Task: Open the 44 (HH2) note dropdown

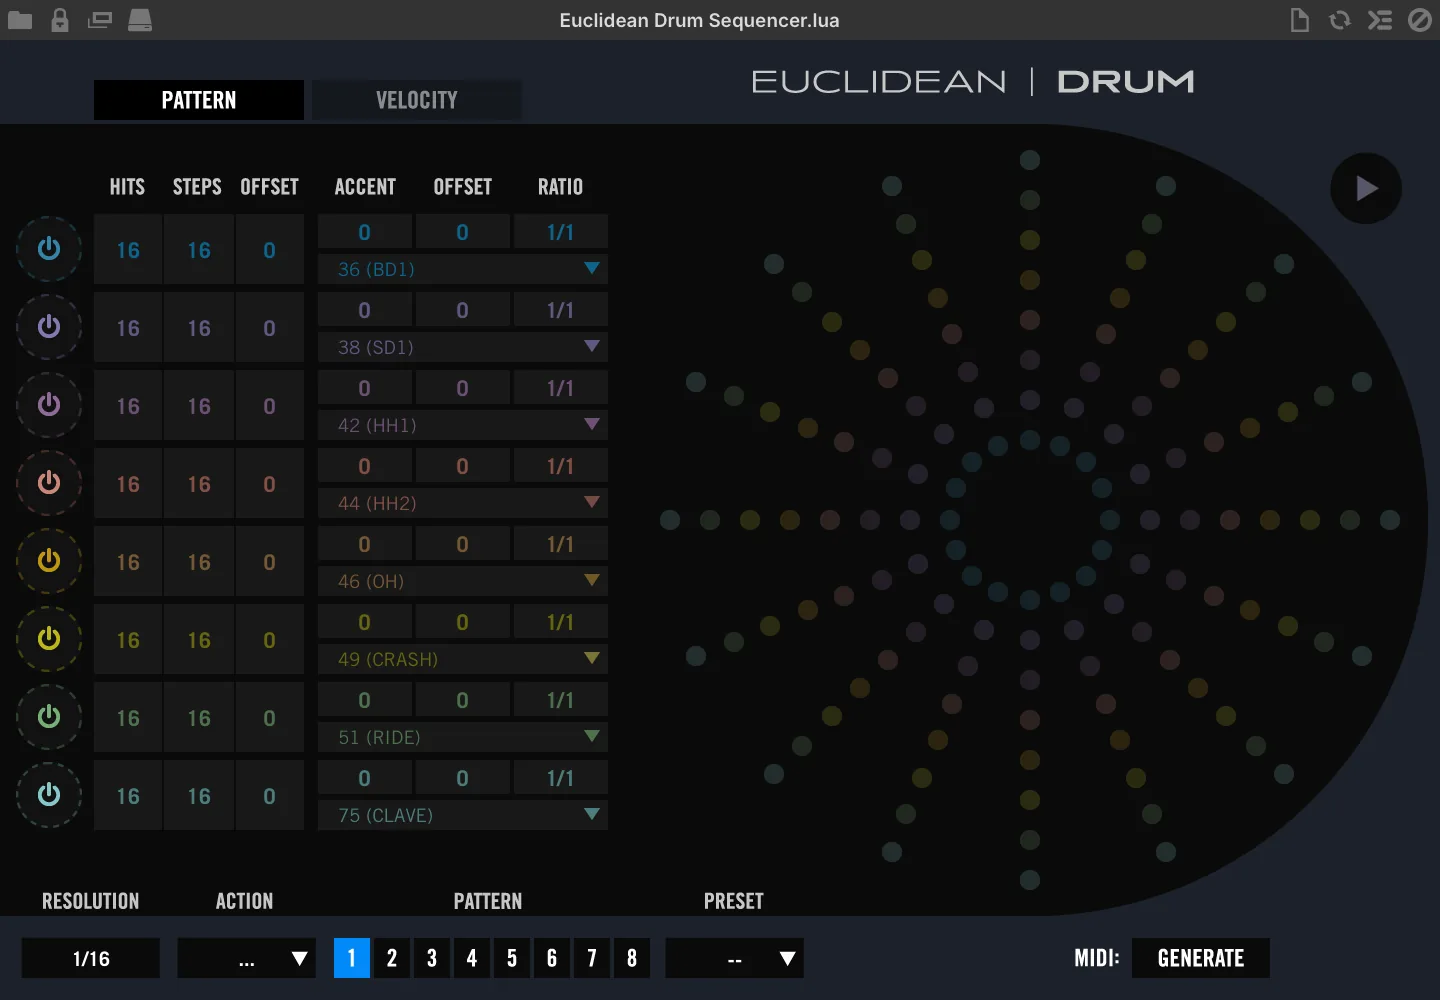Action: (x=463, y=503)
